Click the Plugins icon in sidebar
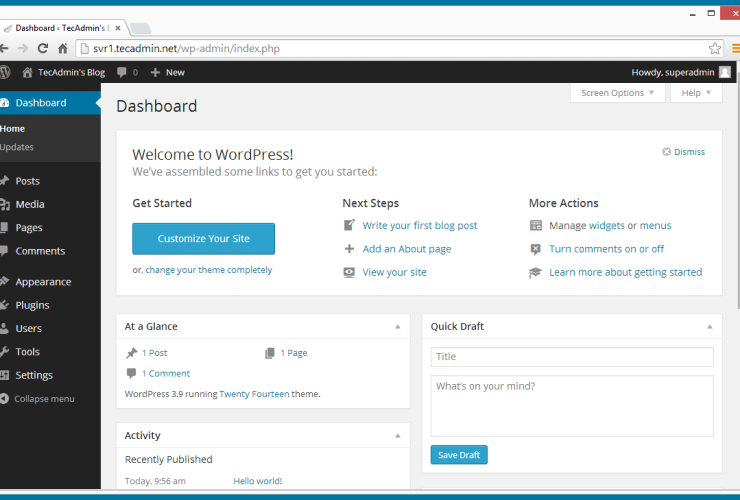The width and height of the screenshot is (740, 500). (5, 305)
